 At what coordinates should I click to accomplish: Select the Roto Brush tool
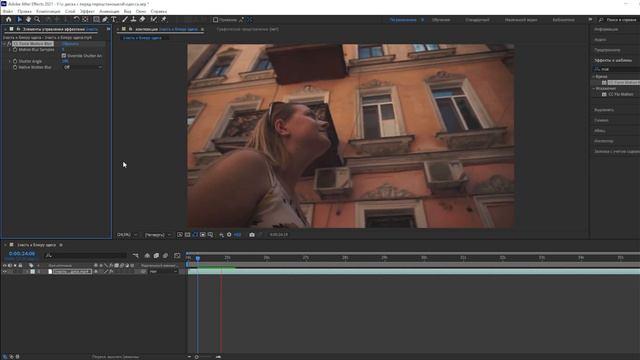153,19
